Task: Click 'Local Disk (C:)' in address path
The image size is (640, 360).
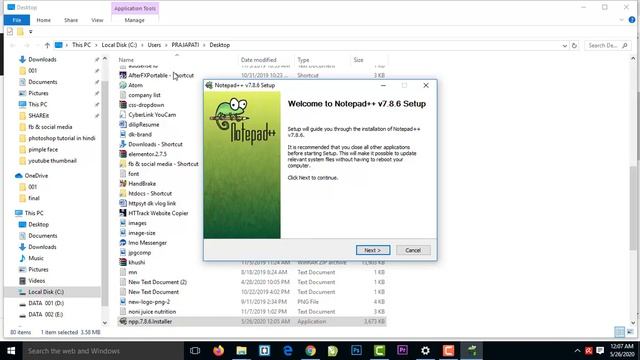Action: [x=119, y=45]
